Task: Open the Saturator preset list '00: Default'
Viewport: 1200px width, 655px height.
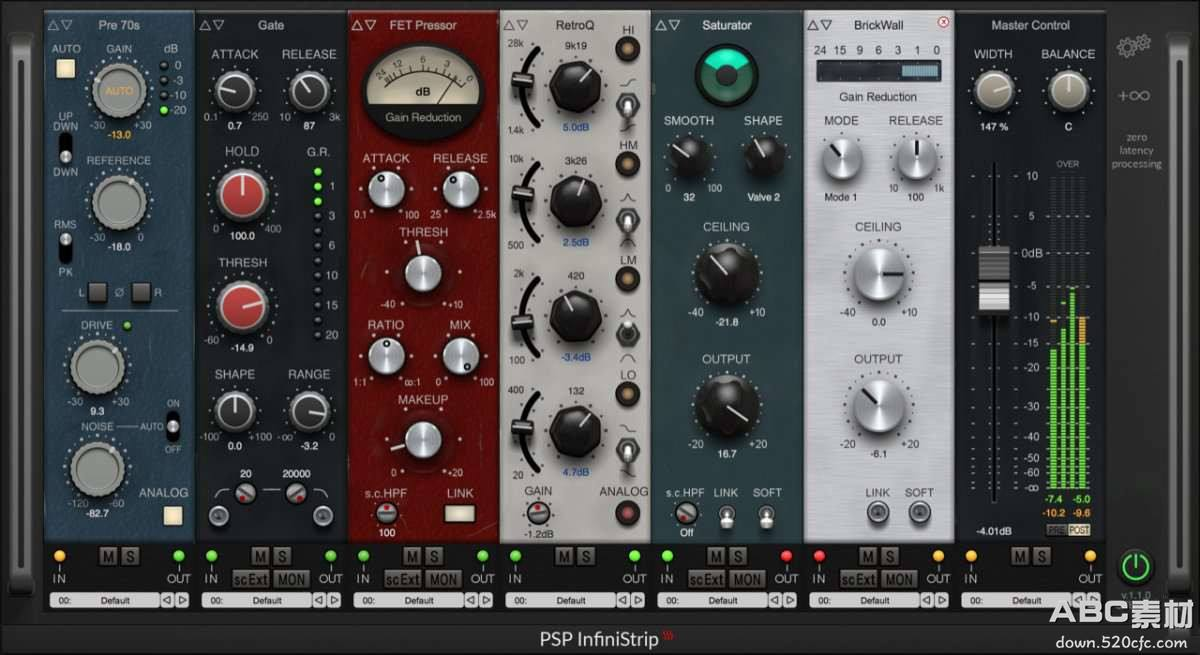Action: coord(713,601)
